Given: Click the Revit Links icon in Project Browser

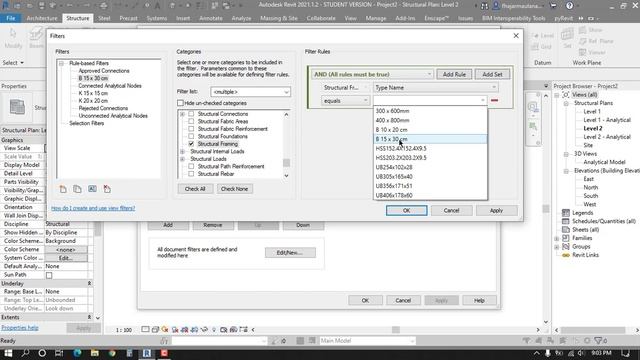Looking at the screenshot, I should [x=566, y=255].
